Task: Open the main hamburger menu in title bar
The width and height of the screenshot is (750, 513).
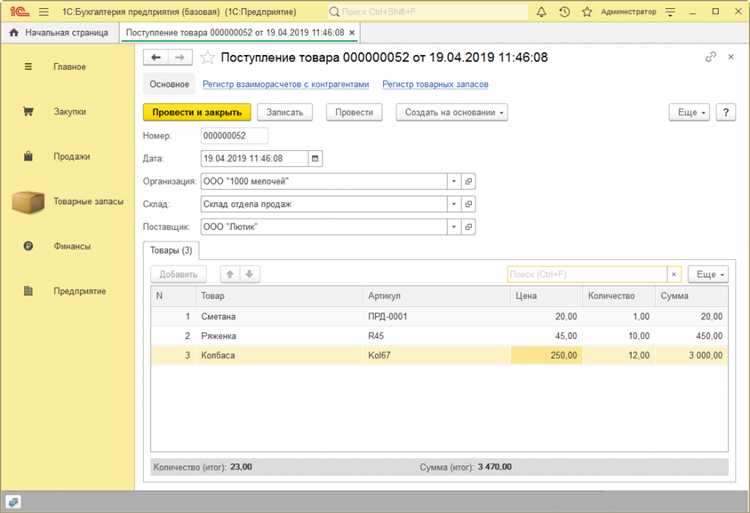Action: pyautogui.click(x=44, y=11)
